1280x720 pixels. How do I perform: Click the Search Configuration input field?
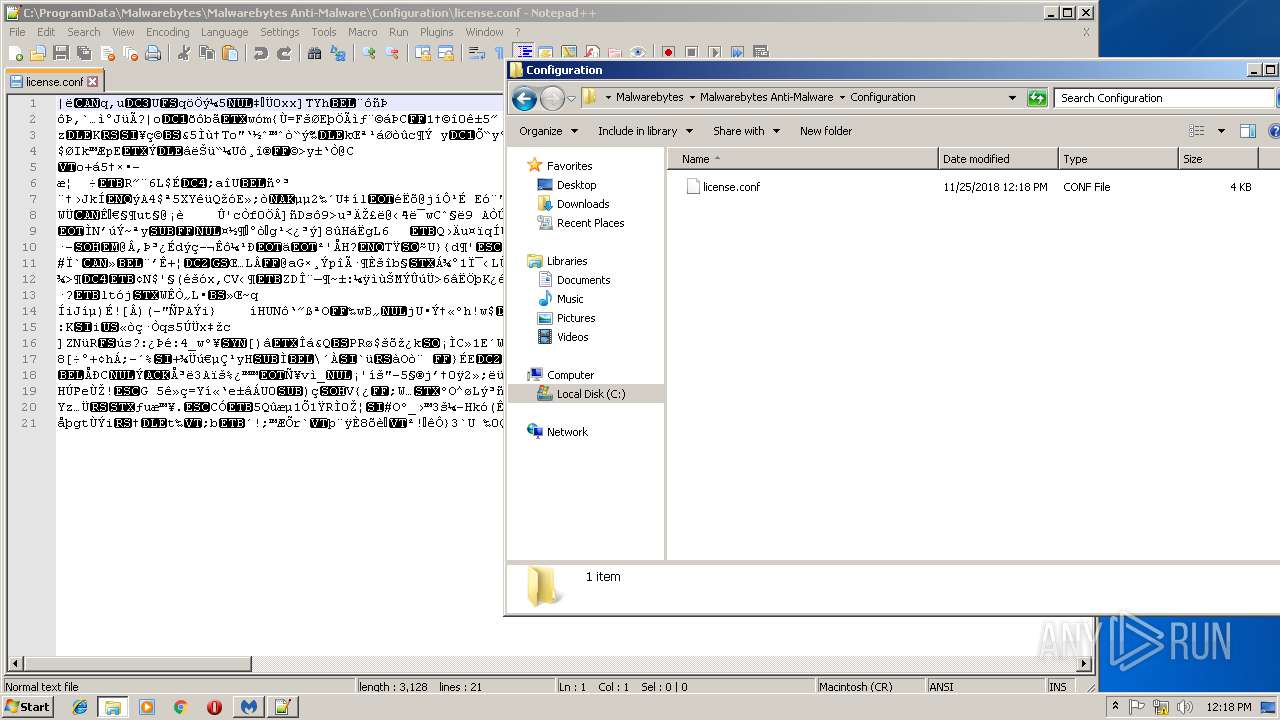(x=1164, y=98)
